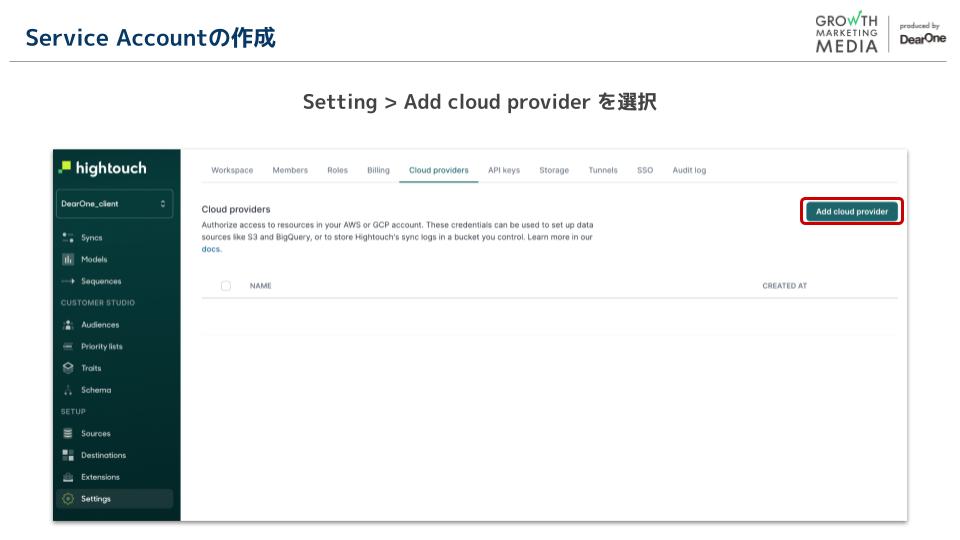This screenshot has width=960, height=540.
Task: Open the Models page label
Action: pyautogui.click(x=94, y=260)
